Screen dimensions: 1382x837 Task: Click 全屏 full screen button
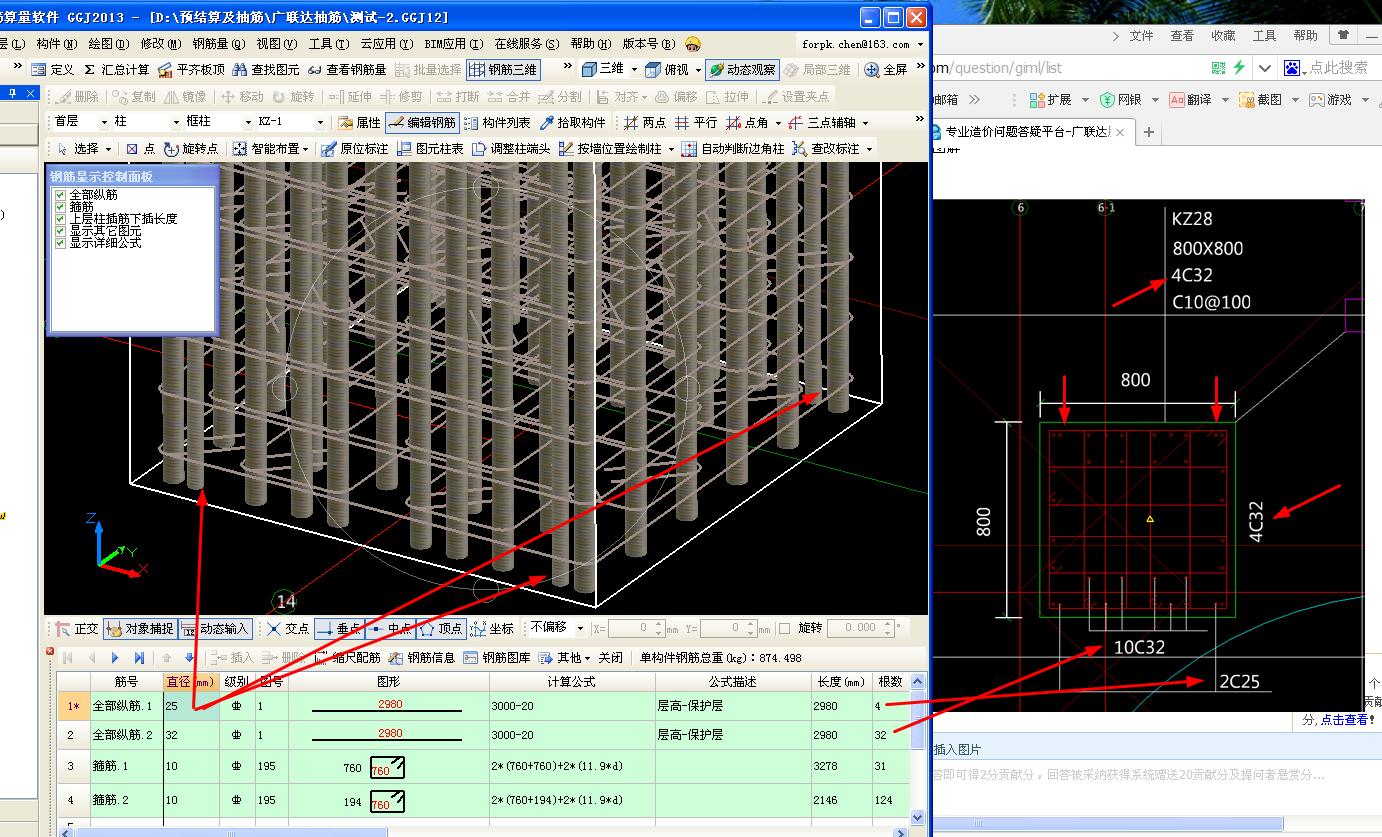point(886,70)
